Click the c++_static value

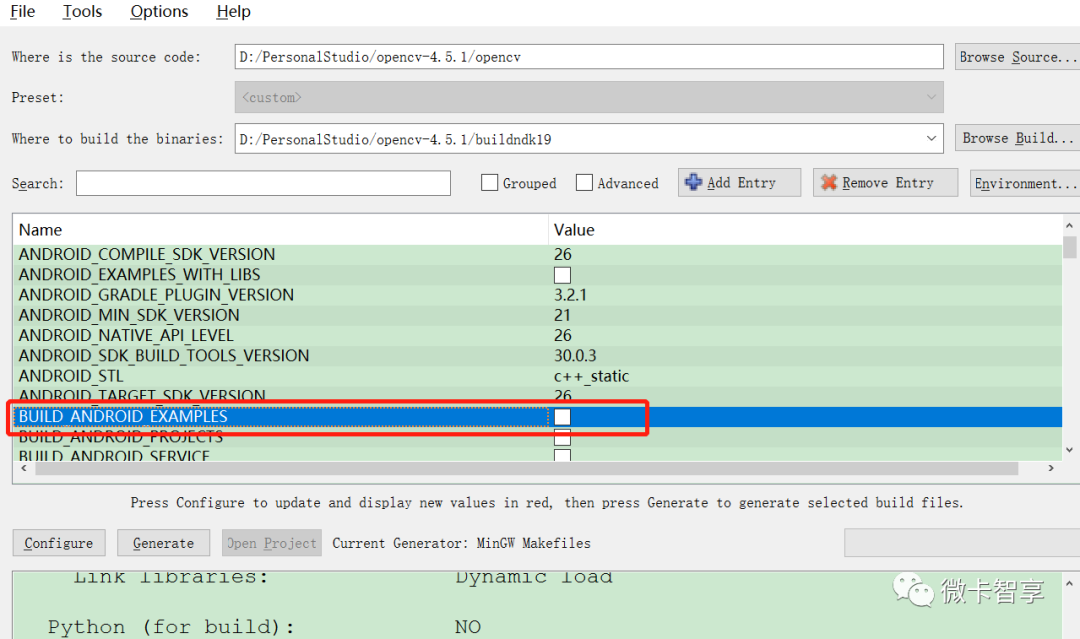point(592,376)
